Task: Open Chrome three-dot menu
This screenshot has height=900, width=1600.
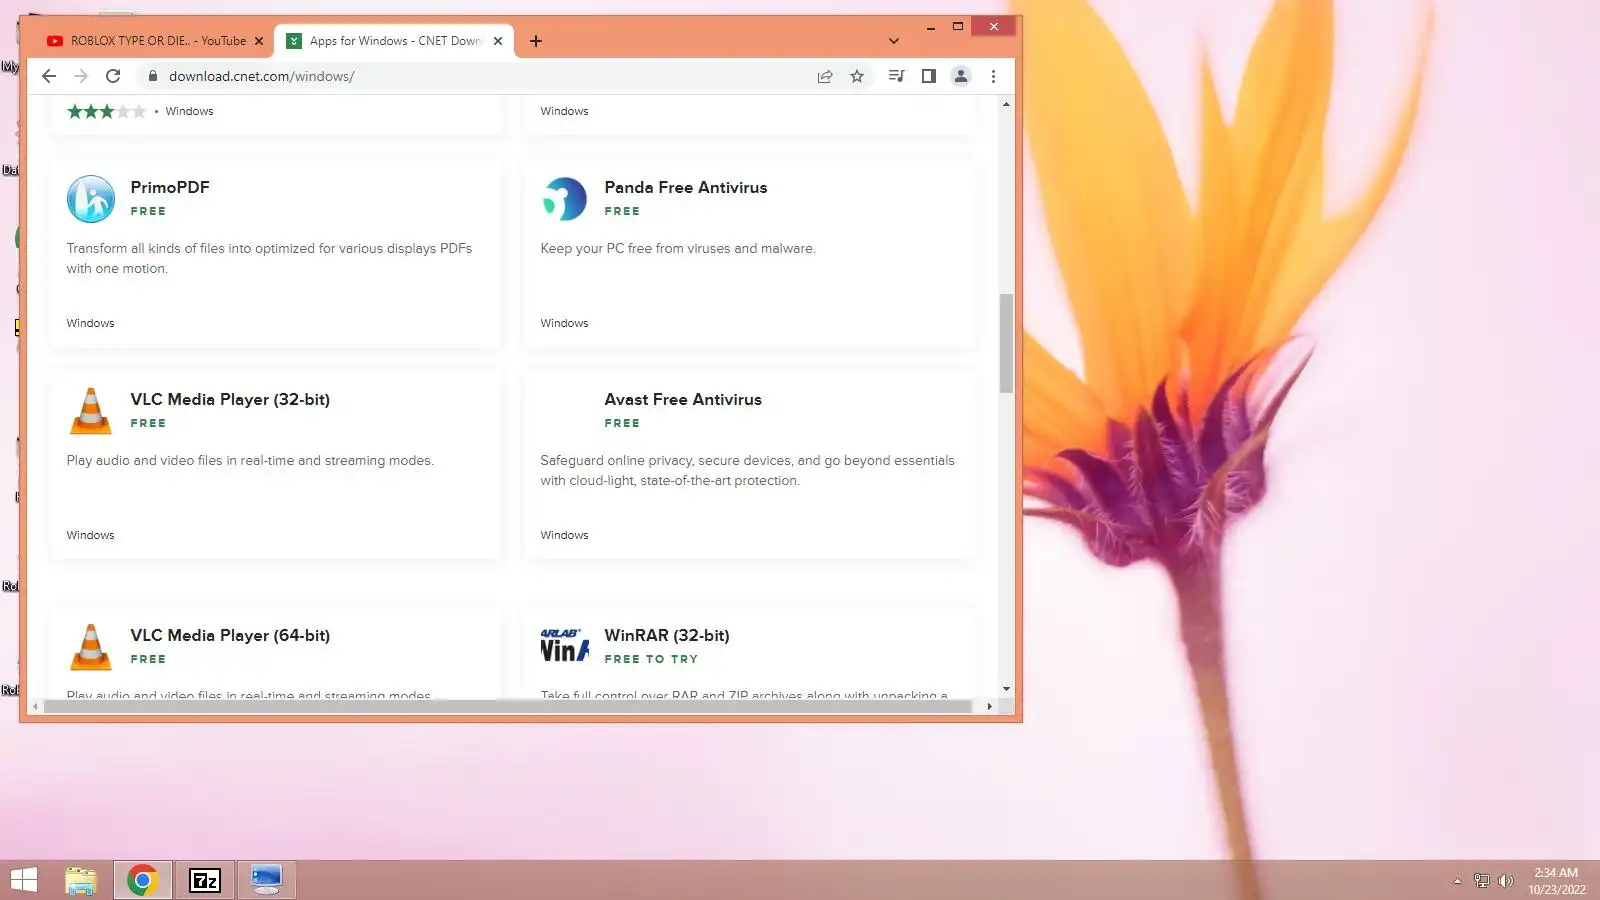Action: (x=993, y=76)
